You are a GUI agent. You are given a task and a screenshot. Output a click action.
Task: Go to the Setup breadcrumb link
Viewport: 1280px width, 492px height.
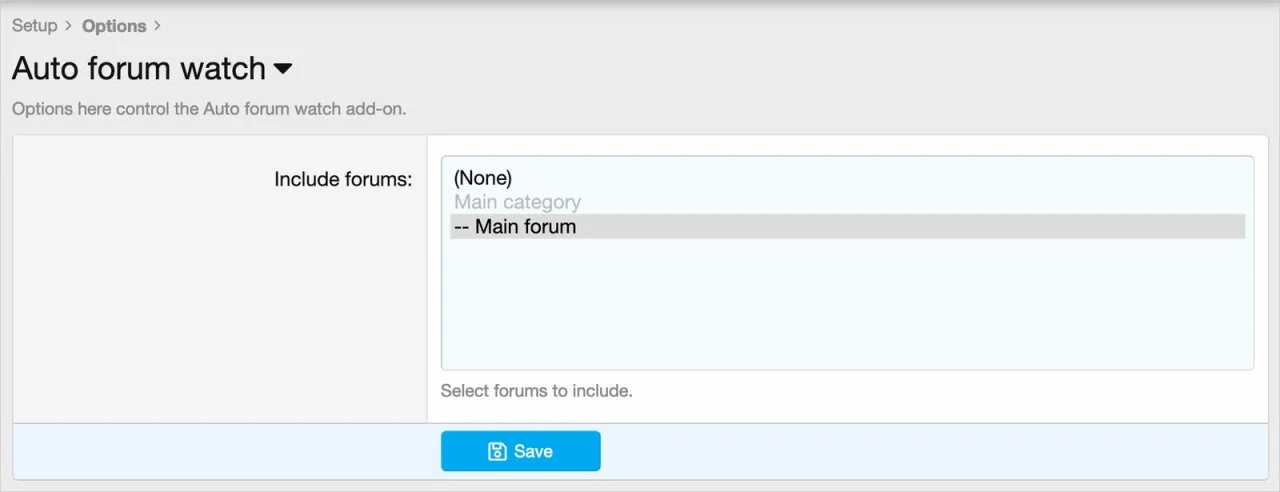(34, 26)
